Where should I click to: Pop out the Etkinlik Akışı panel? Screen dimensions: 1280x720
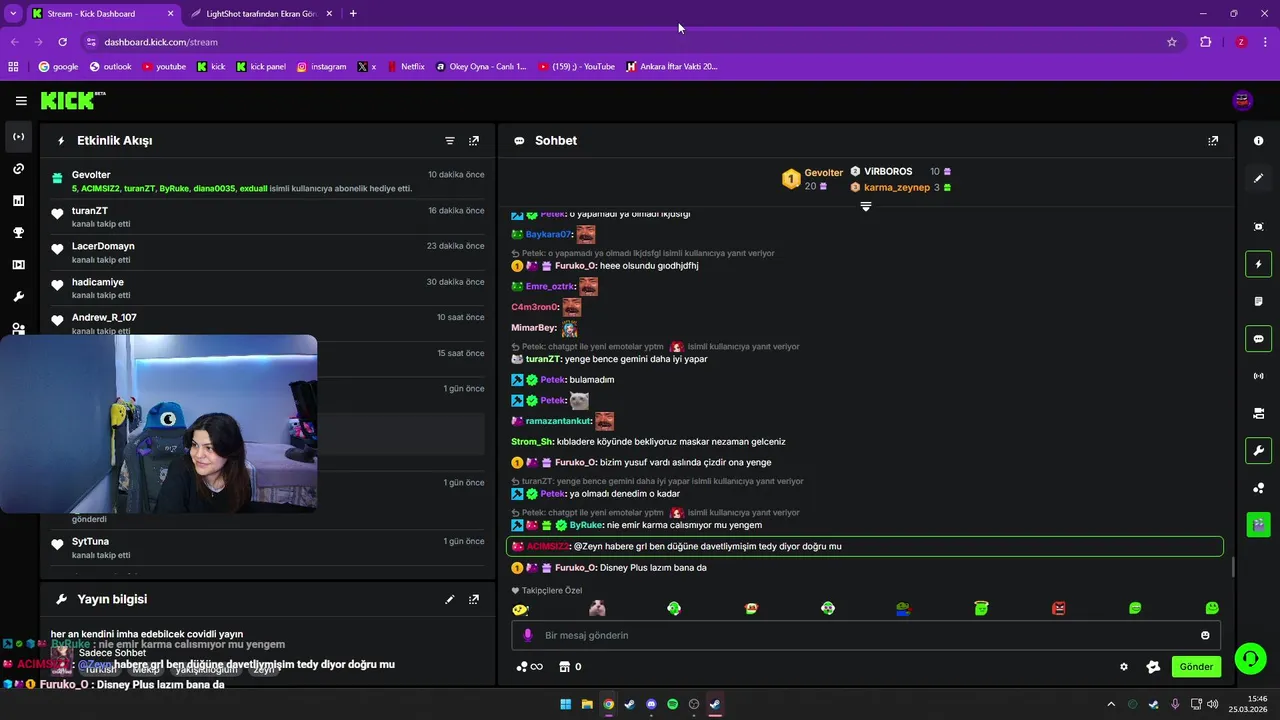[474, 141]
